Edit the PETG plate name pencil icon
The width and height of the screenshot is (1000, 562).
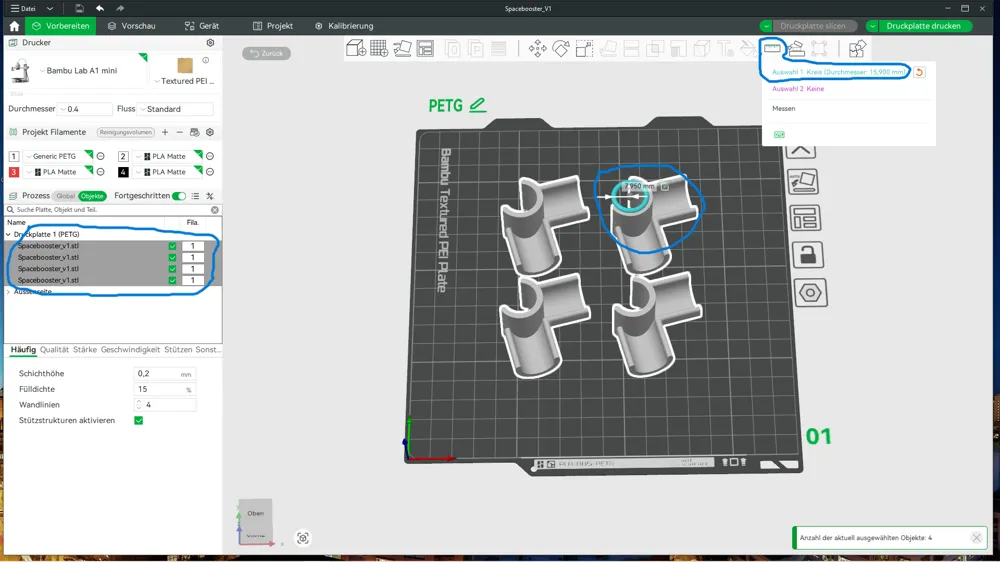(477, 105)
